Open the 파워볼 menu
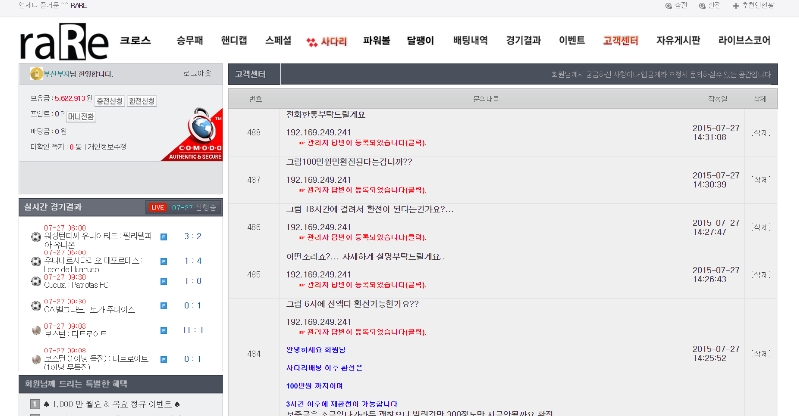The height and width of the screenshot is (416, 799). 377,41
